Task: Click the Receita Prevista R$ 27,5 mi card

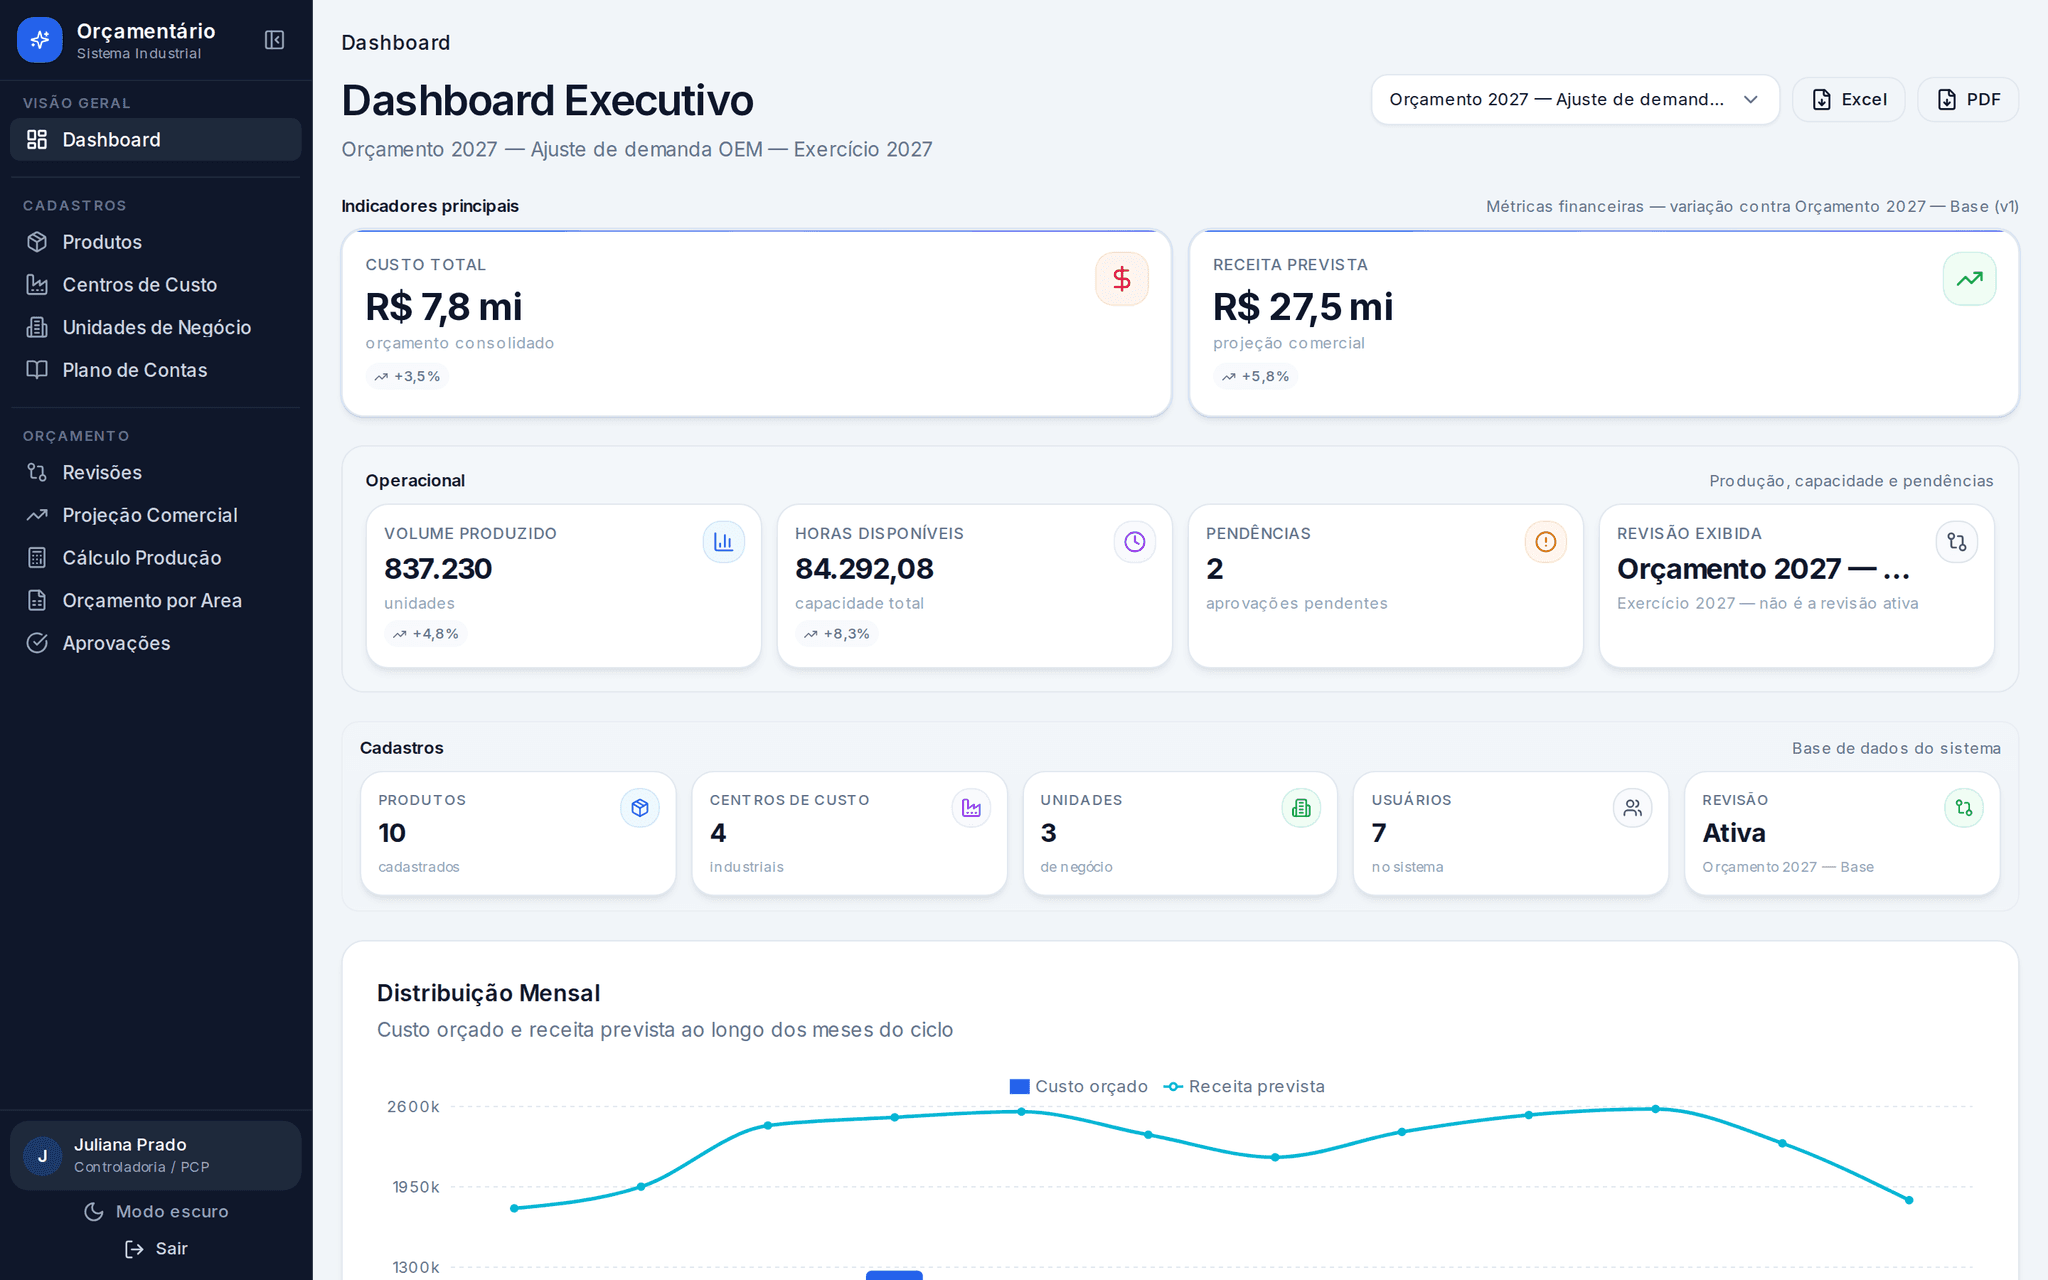Action: [1604, 323]
